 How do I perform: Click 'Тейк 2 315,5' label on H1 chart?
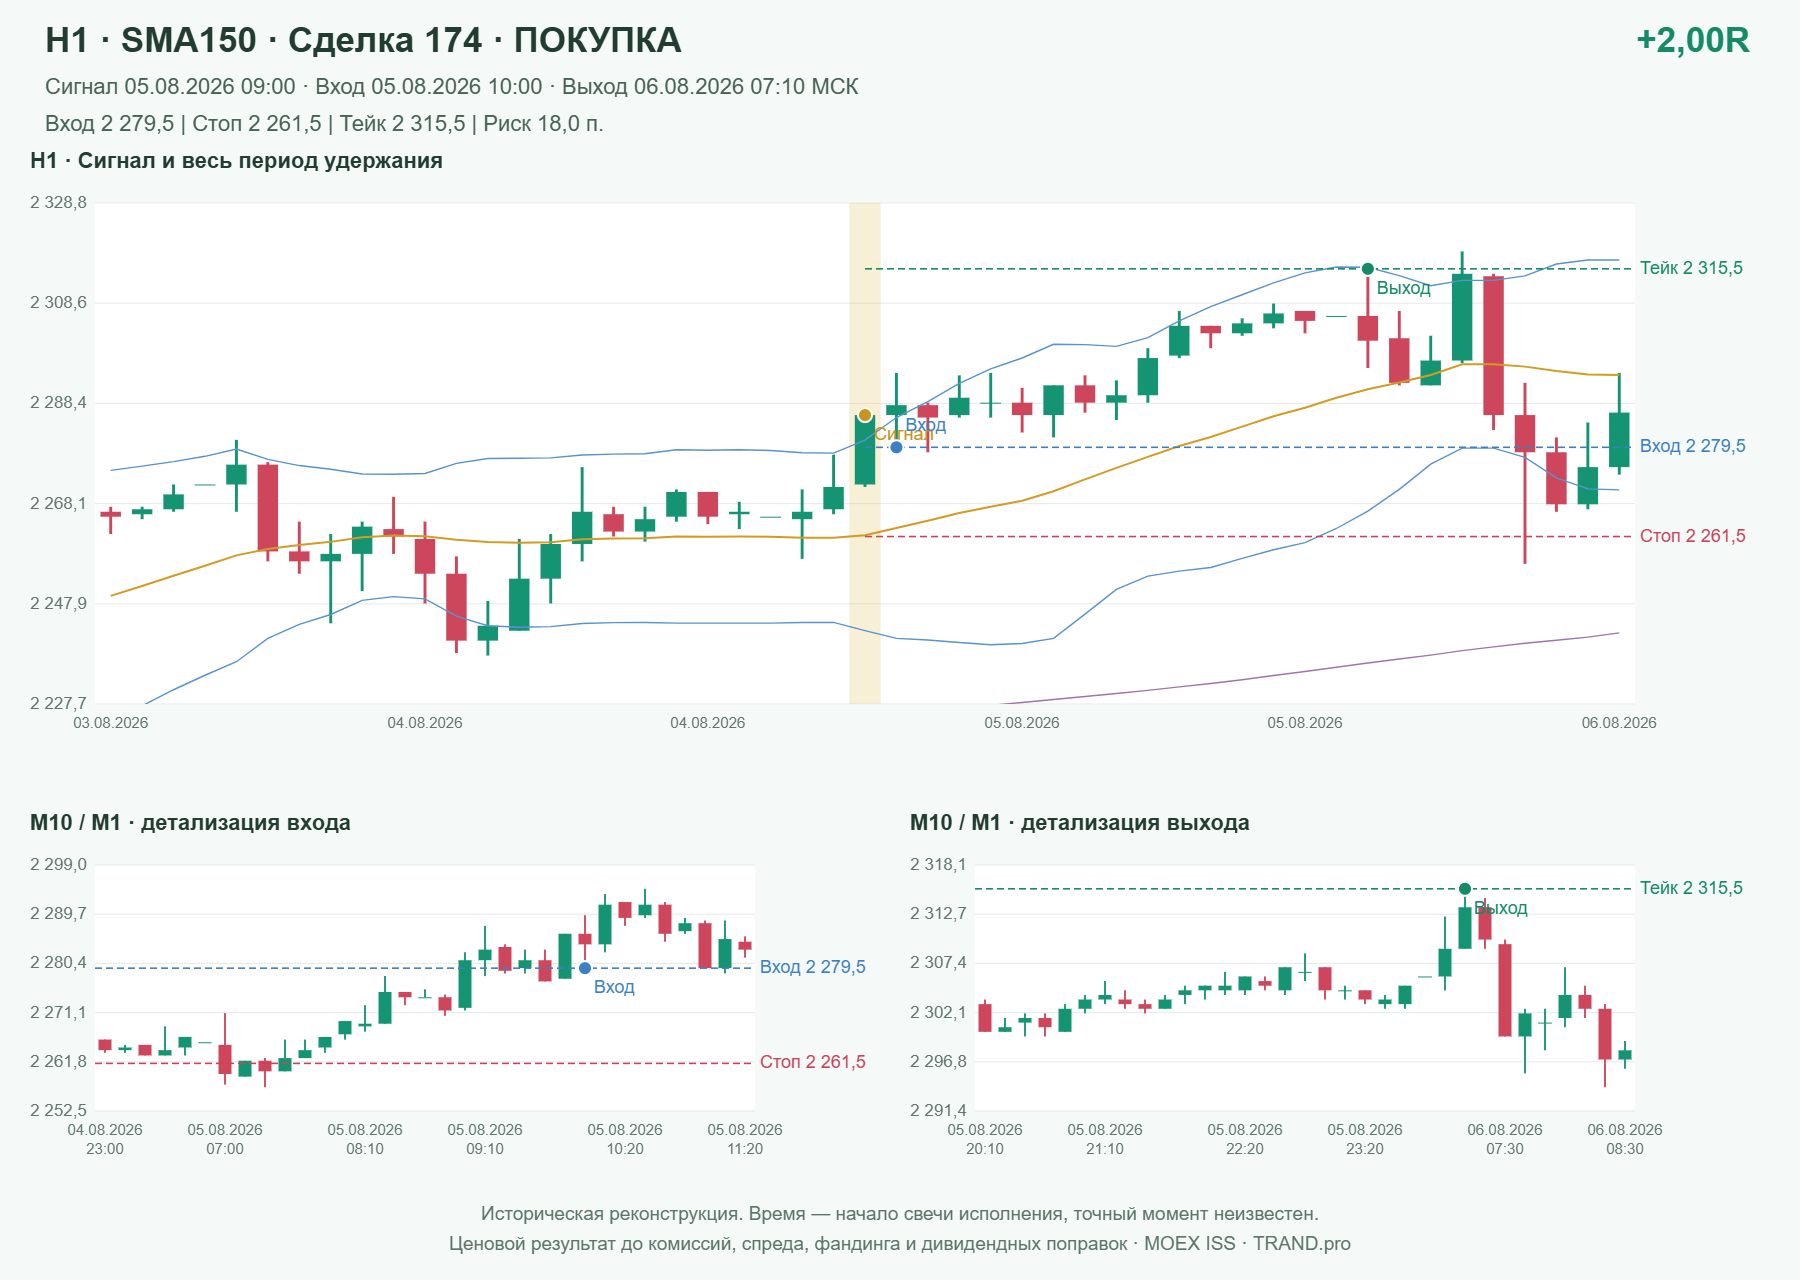click(1691, 268)
